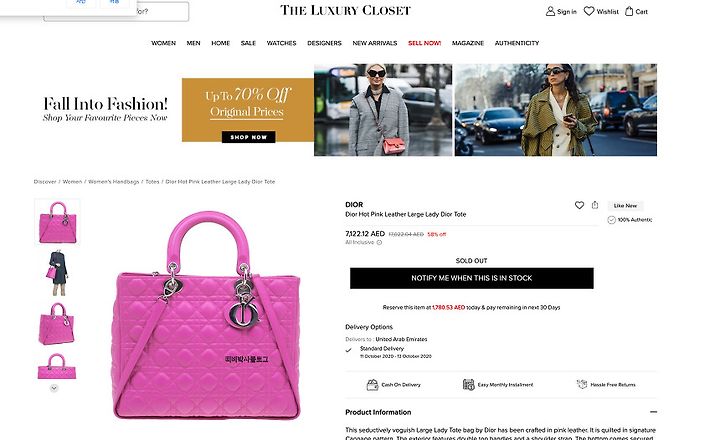This screenshot has width=720, height=440.
Task: Select the model wearing bag thumbnail
Action: click(57, 273)
